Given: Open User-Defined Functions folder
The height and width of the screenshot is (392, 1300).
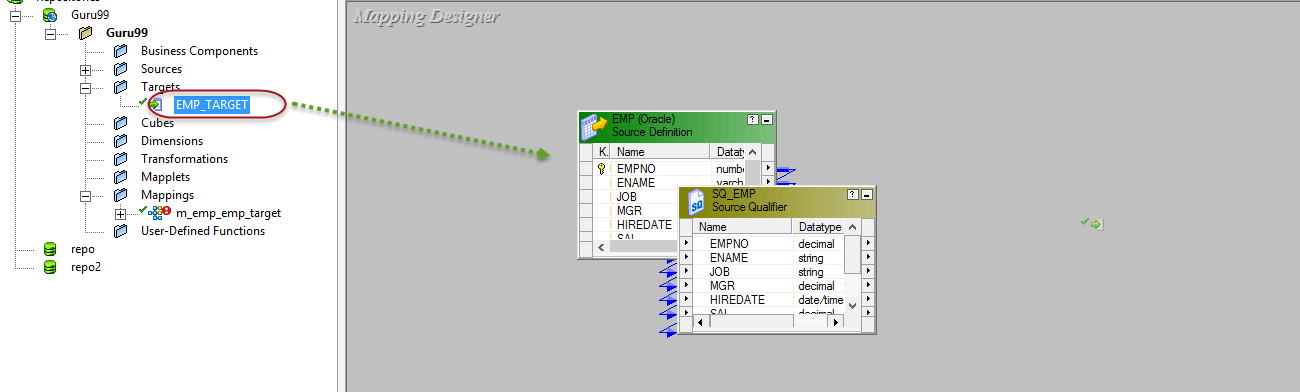Looking at the screenshot, I should tap(203, 231).
